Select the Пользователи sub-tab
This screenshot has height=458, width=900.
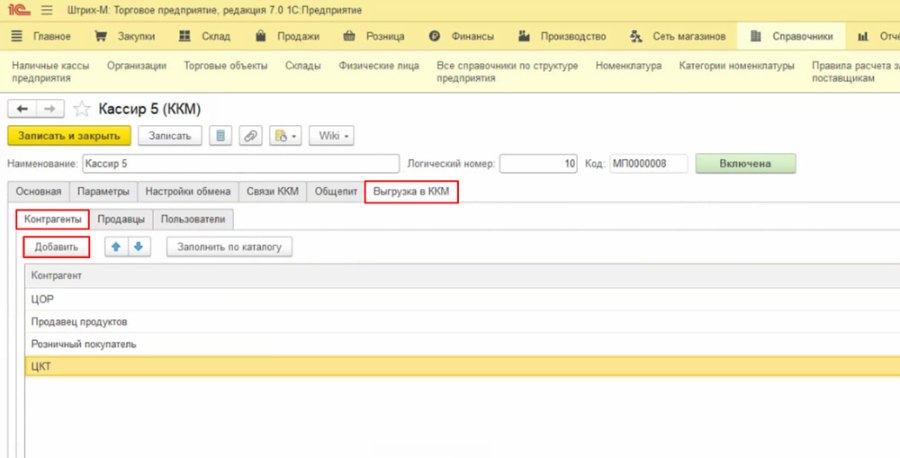click(x=193, y=219)
